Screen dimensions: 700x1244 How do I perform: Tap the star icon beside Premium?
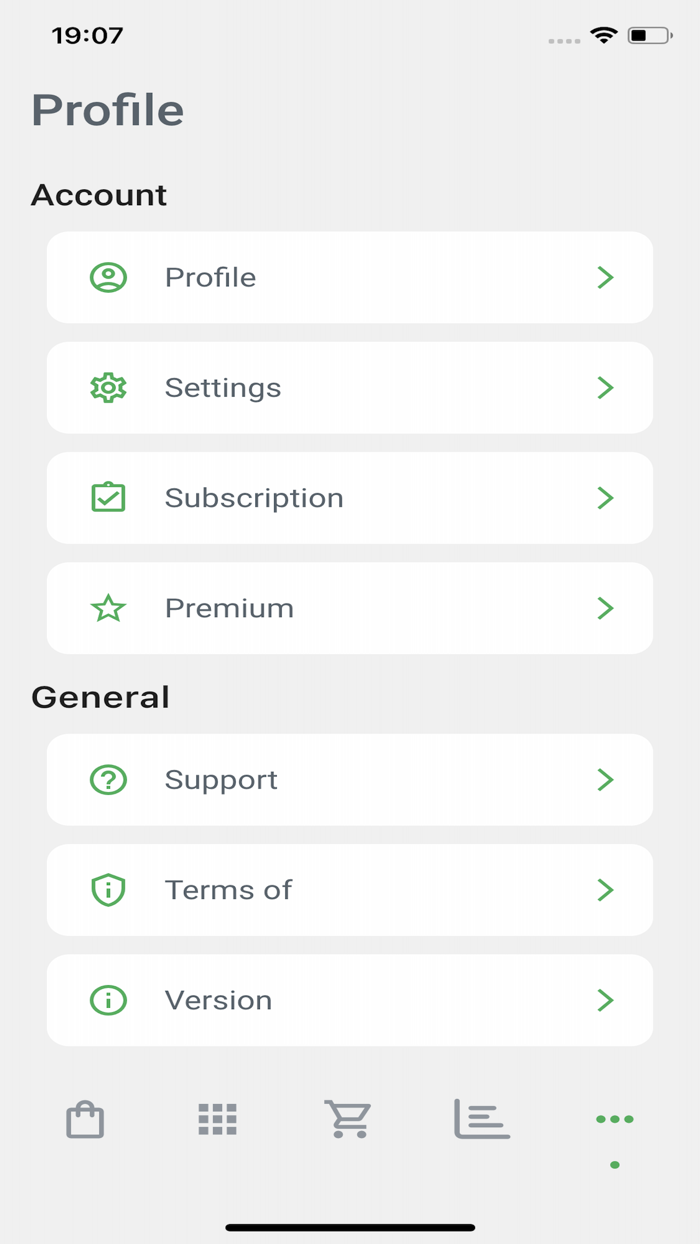click(x=108, y=608)
